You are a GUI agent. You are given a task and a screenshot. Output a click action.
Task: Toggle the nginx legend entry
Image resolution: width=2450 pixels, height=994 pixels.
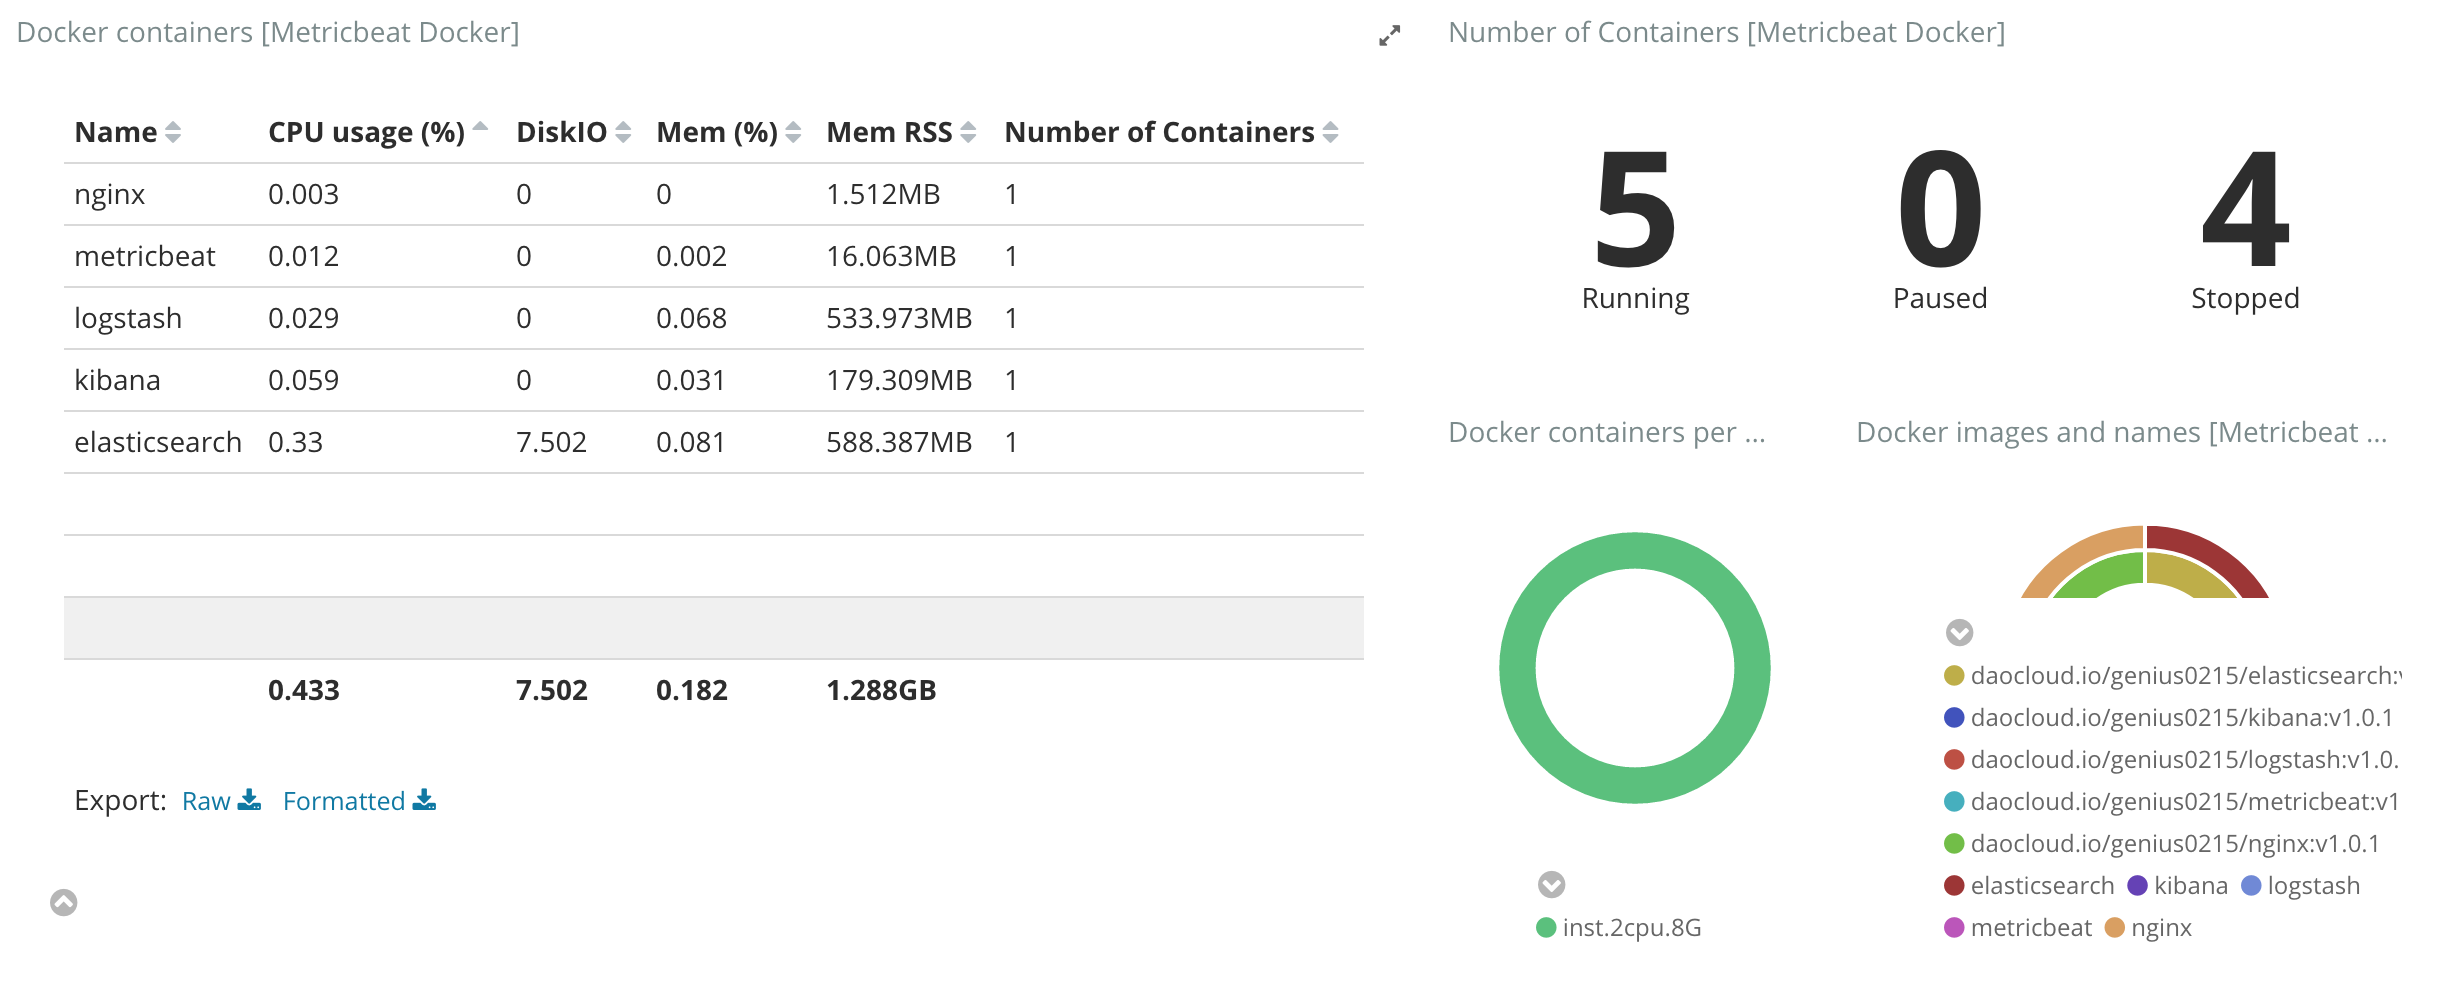[x=2165, y=927]
